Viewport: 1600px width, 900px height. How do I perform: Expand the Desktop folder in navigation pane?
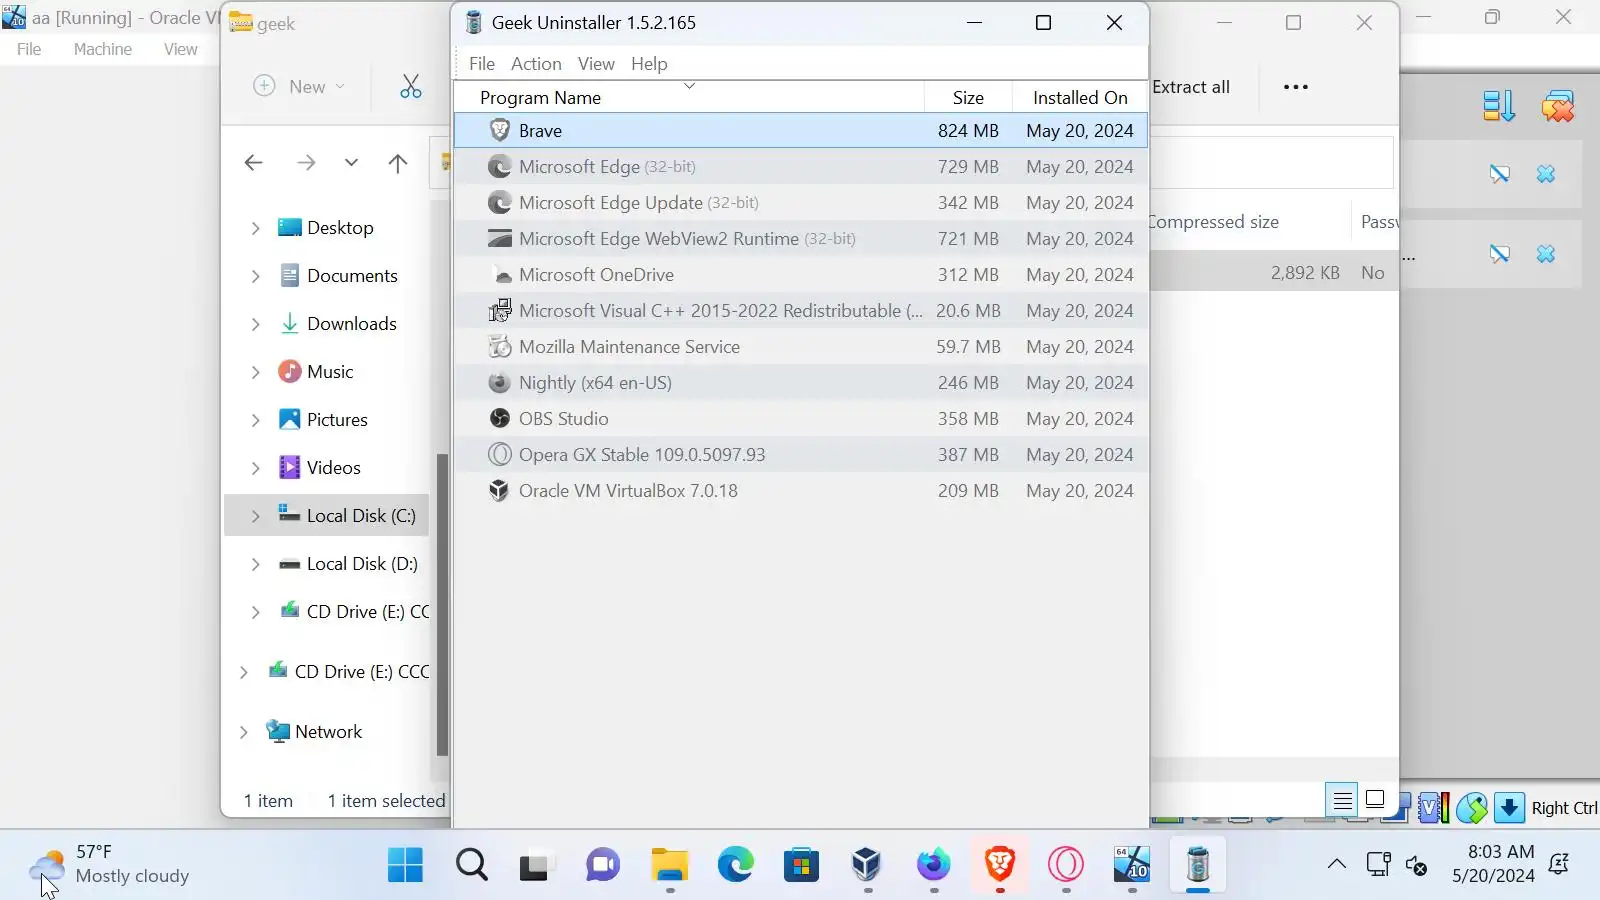[x=255, y=228]
